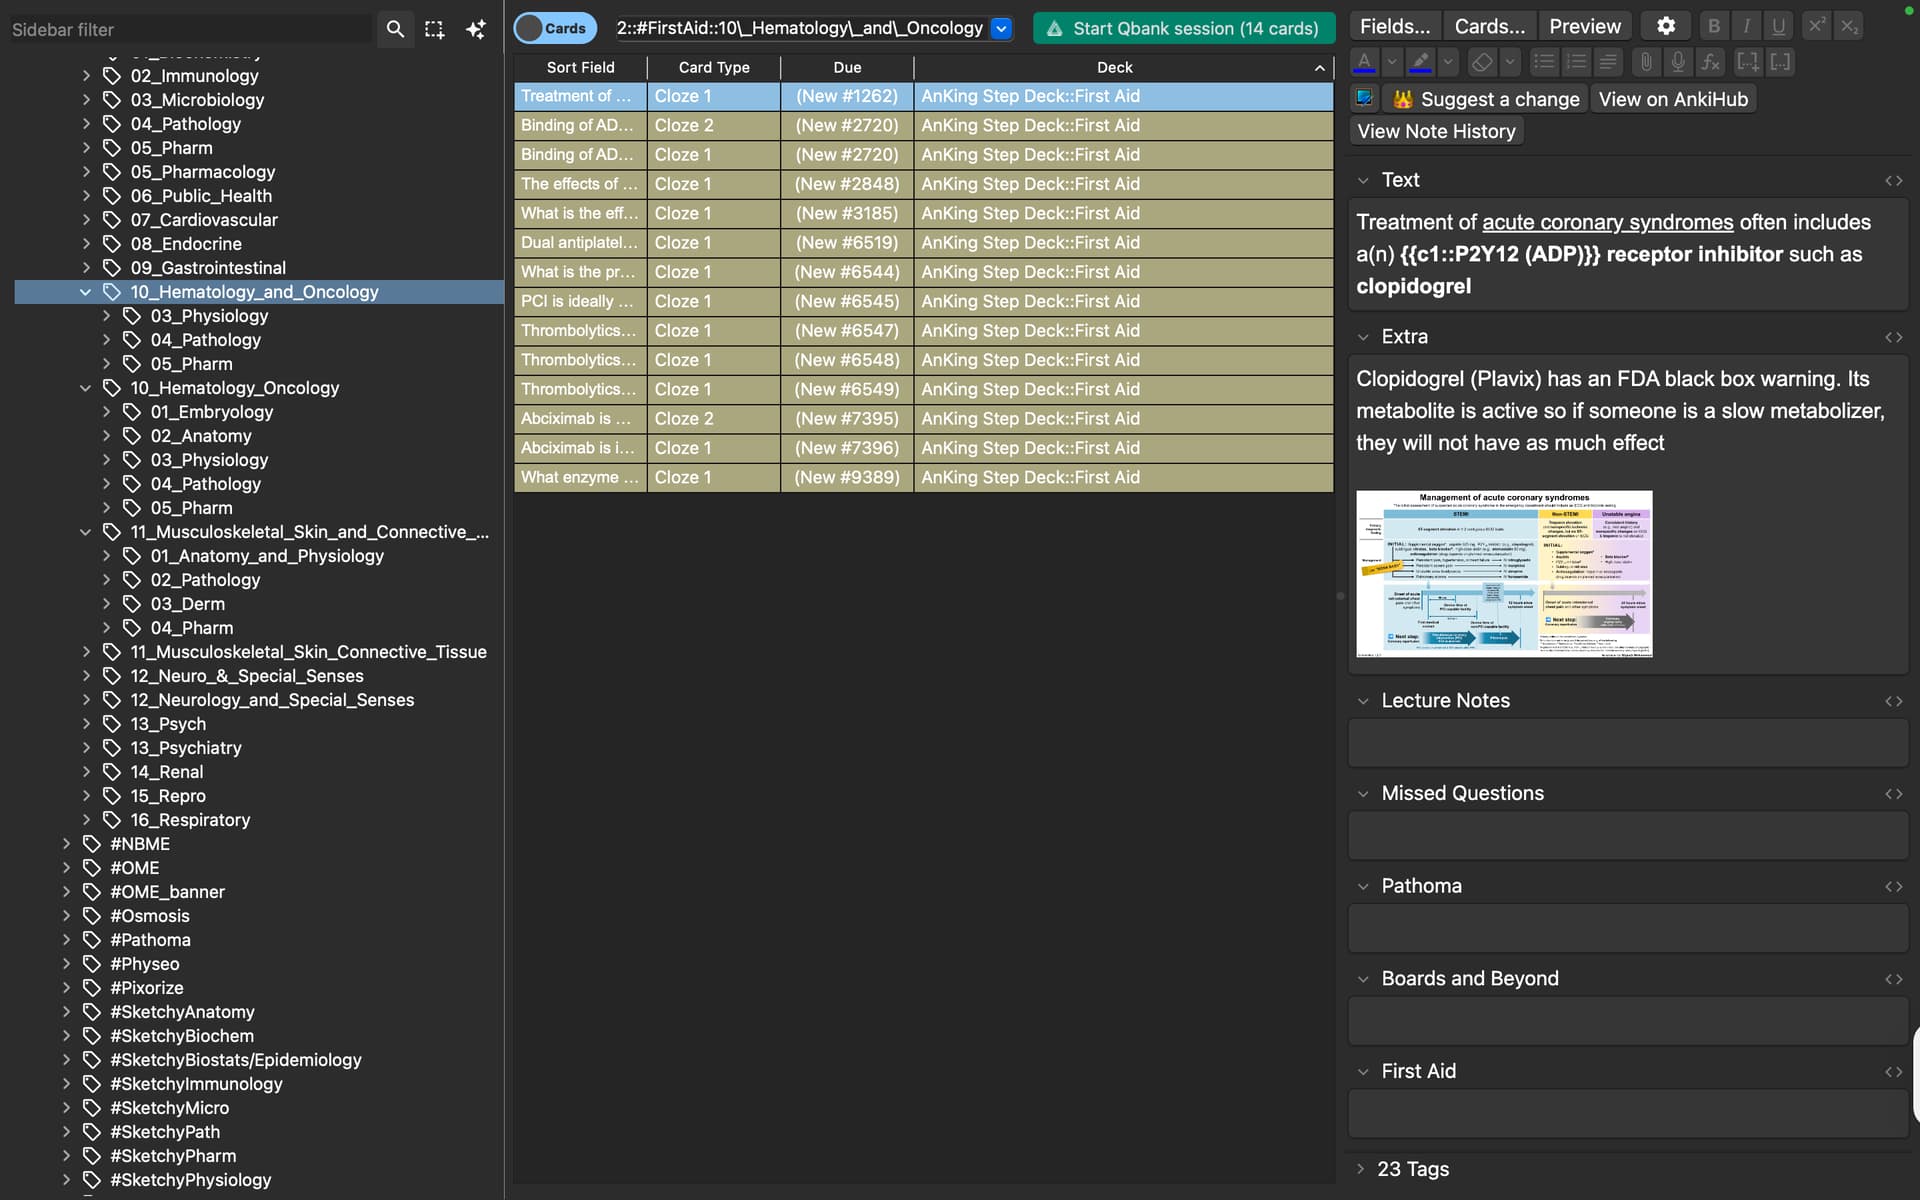Click Suggest a change
The image size is (1920, 1200).
pyautogui.click(x=1487, y=99)
